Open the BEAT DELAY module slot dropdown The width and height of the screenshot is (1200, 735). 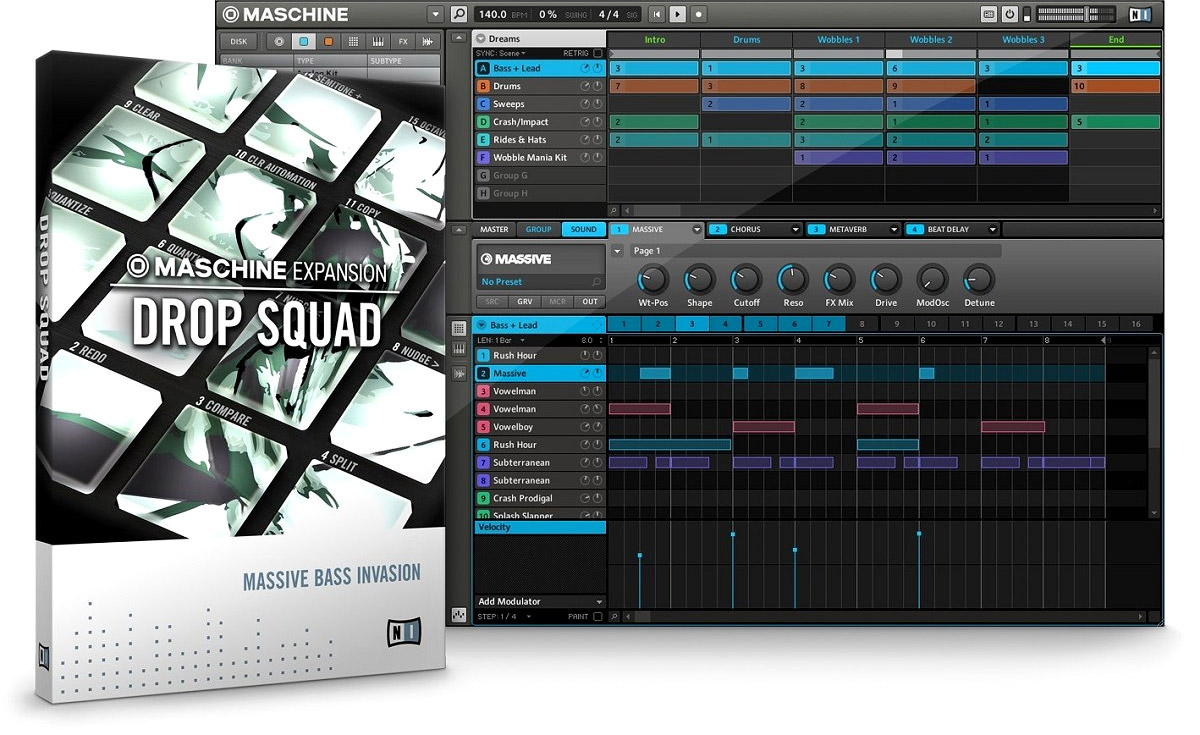991,229
